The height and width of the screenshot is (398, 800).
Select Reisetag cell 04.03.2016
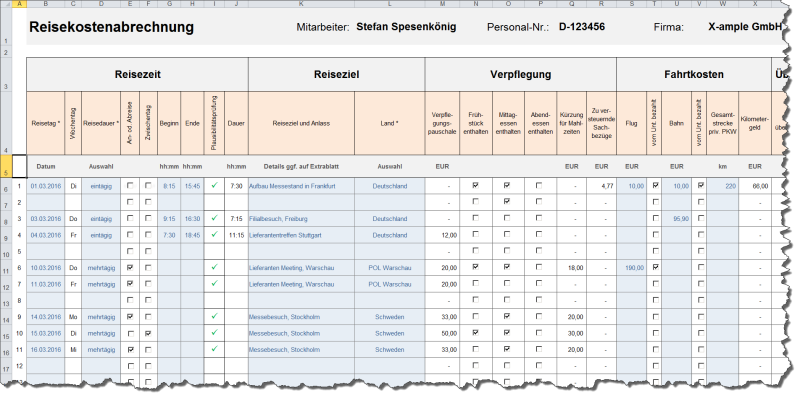45,235
